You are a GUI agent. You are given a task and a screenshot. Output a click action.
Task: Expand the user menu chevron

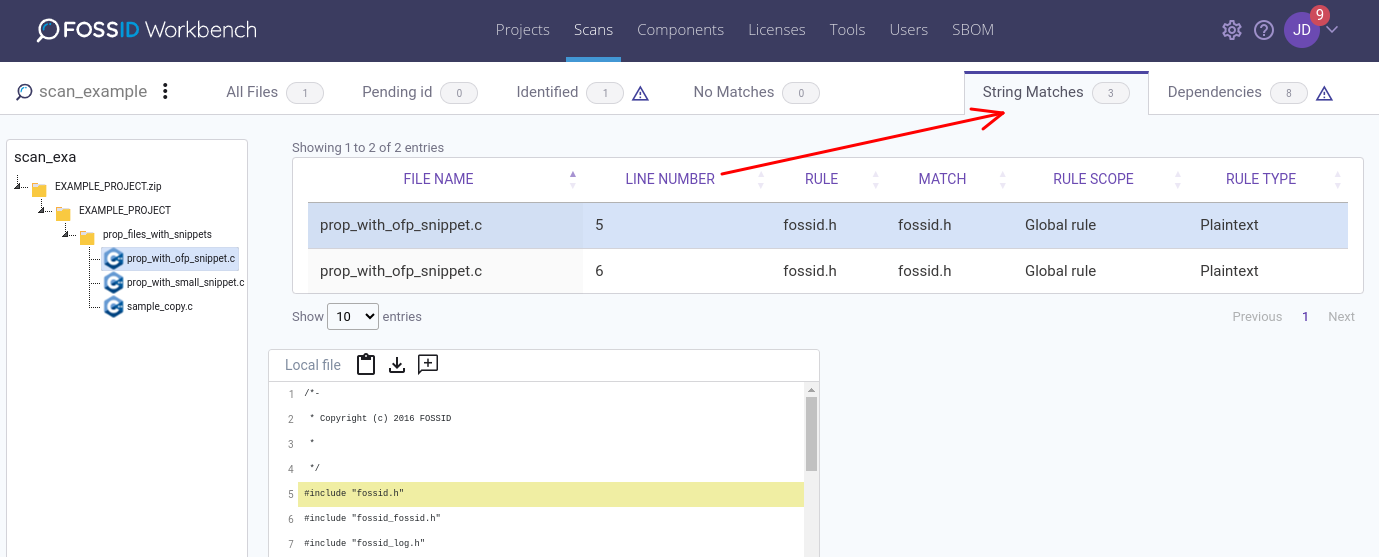pos(1332,29)
